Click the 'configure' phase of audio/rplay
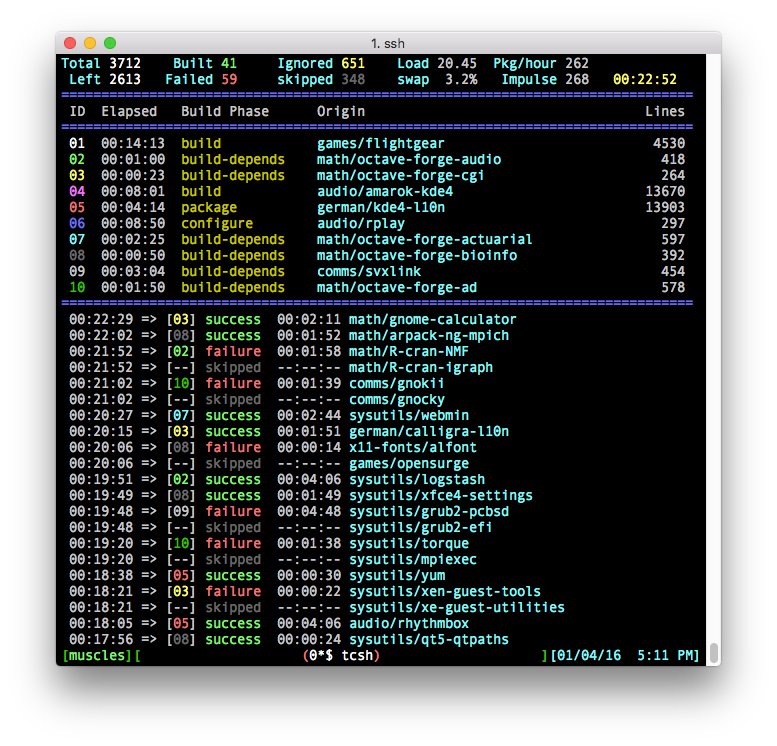Screen dimensions: 777x746 coord(217,223)
